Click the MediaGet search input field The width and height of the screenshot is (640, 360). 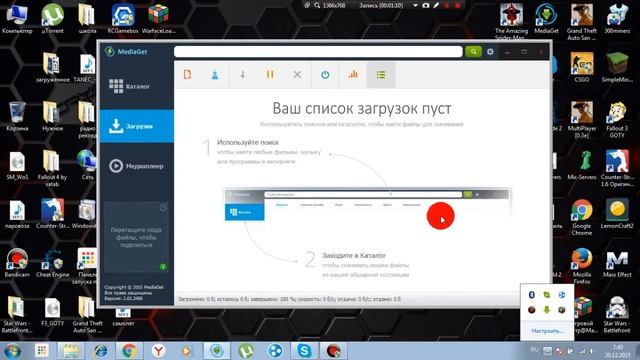click(318, 52)
